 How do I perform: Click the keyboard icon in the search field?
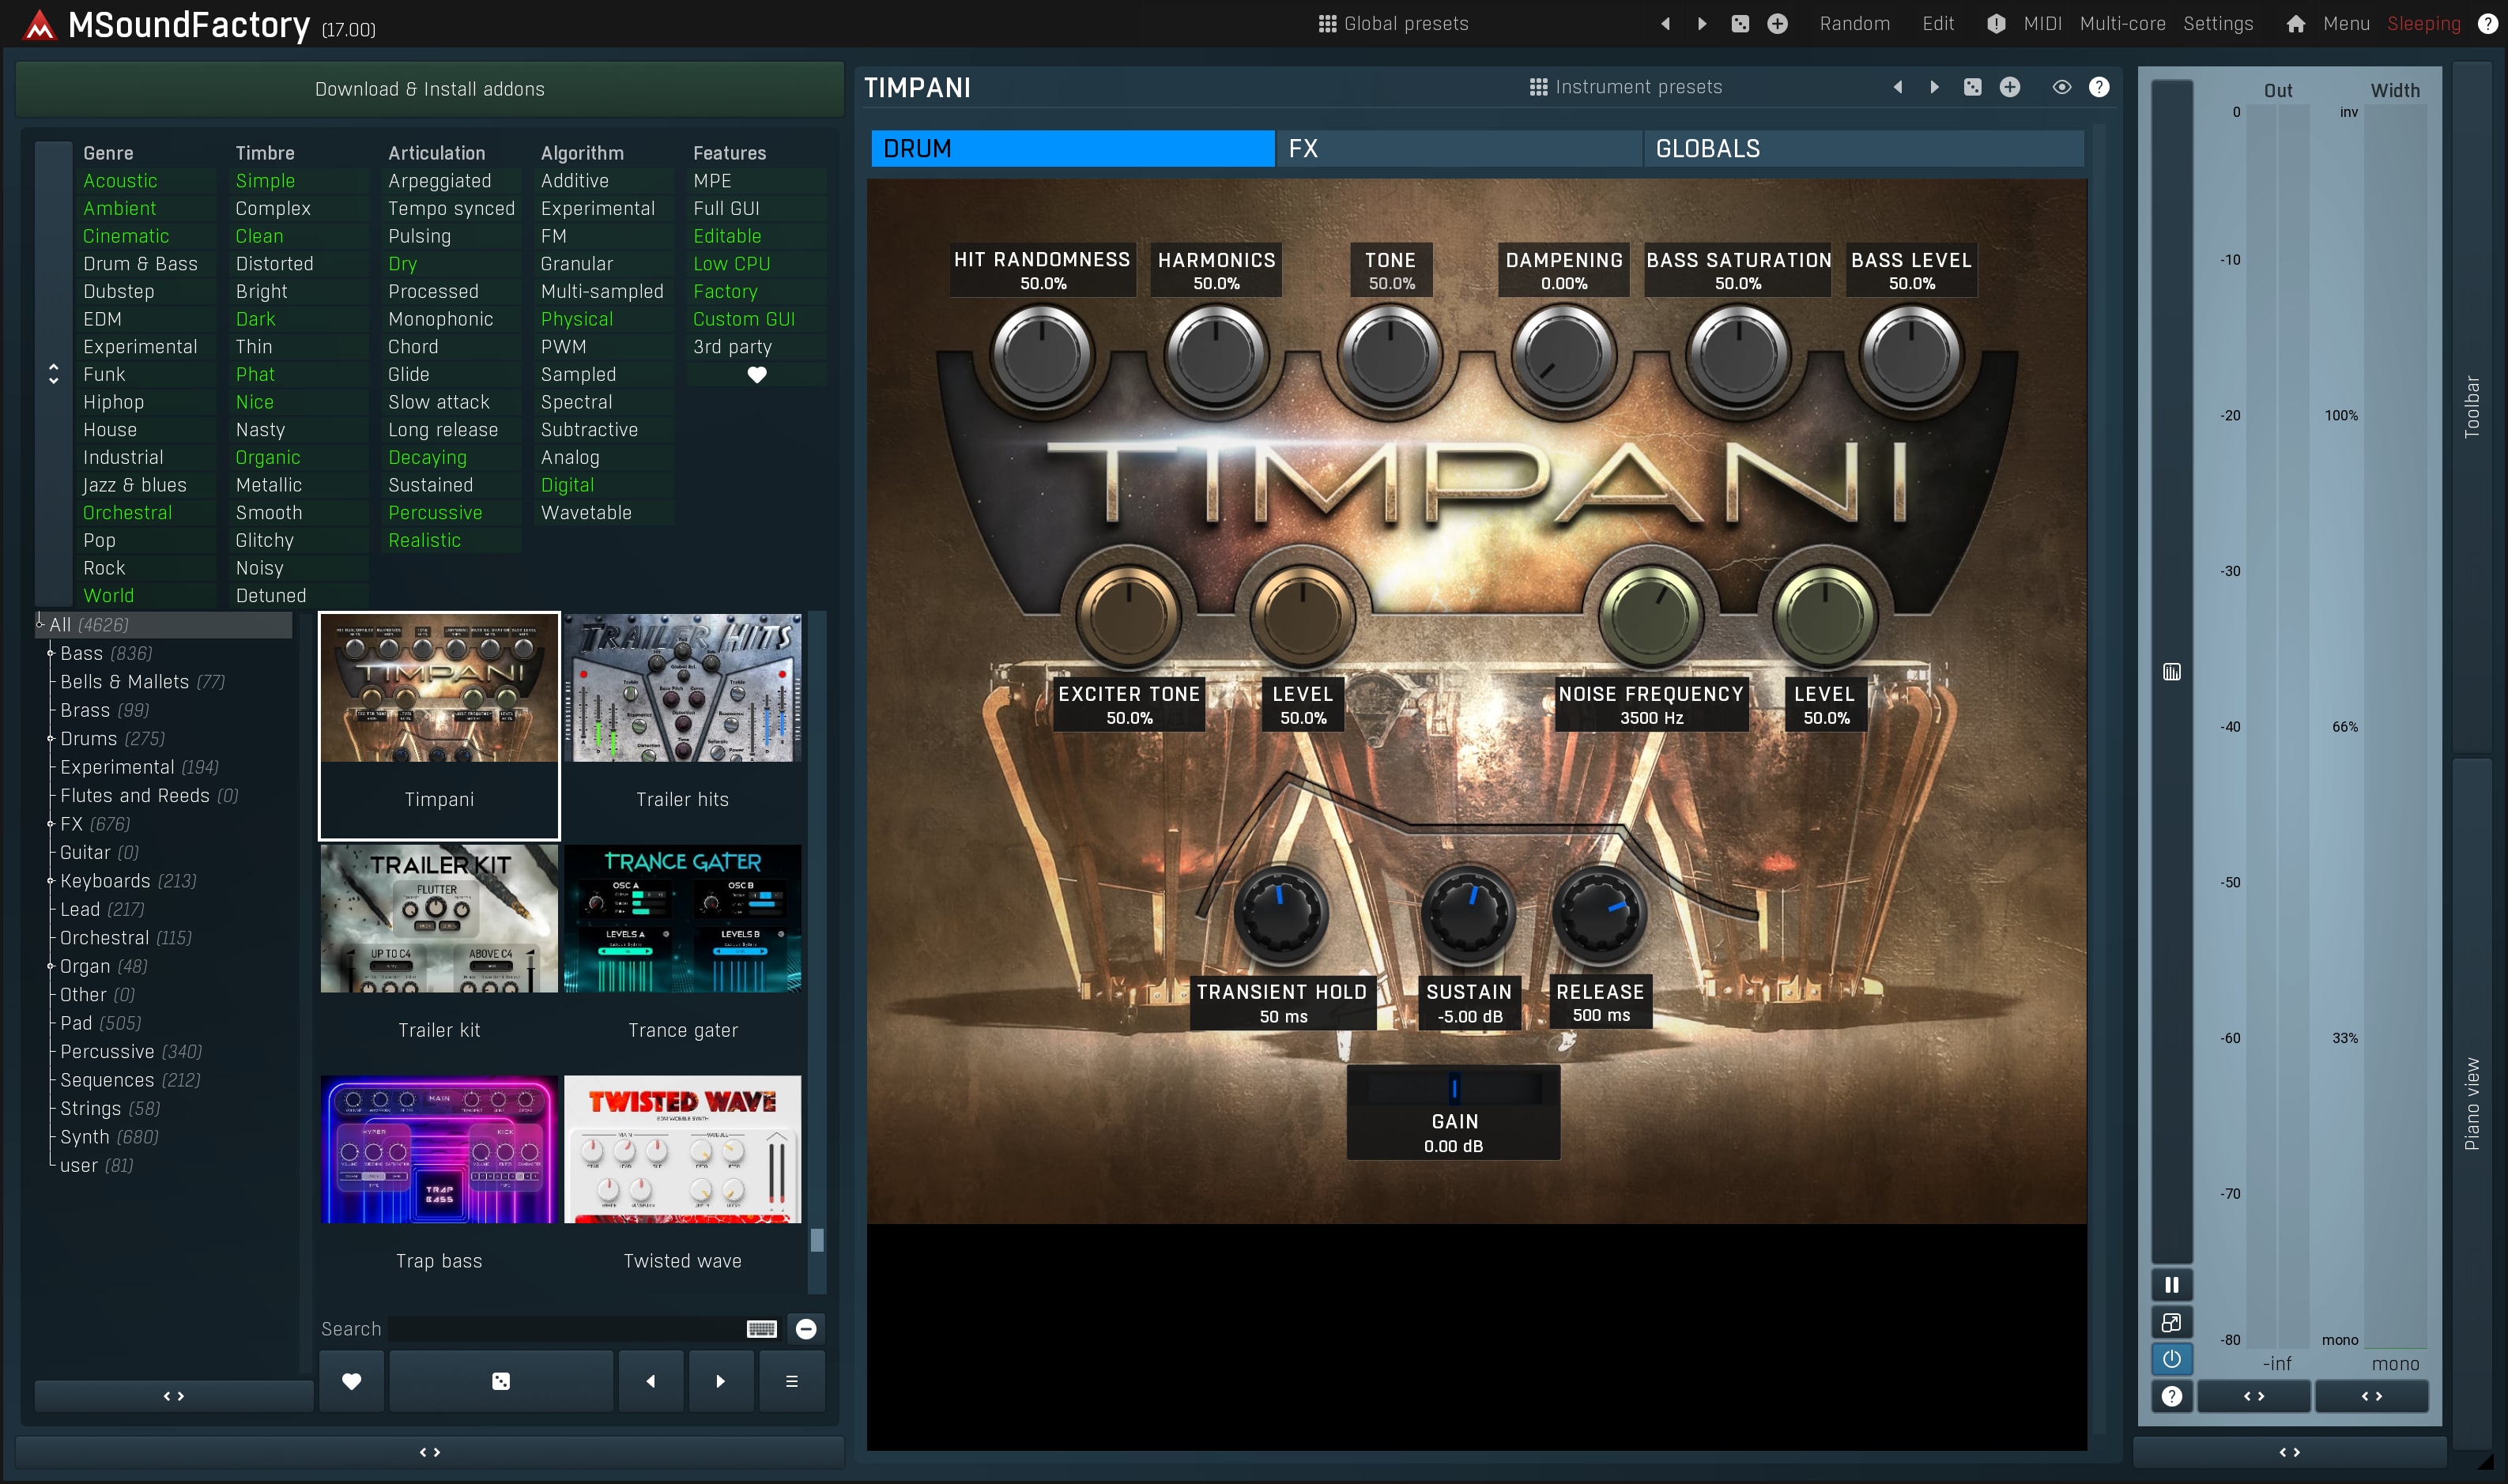point(761,1329)
